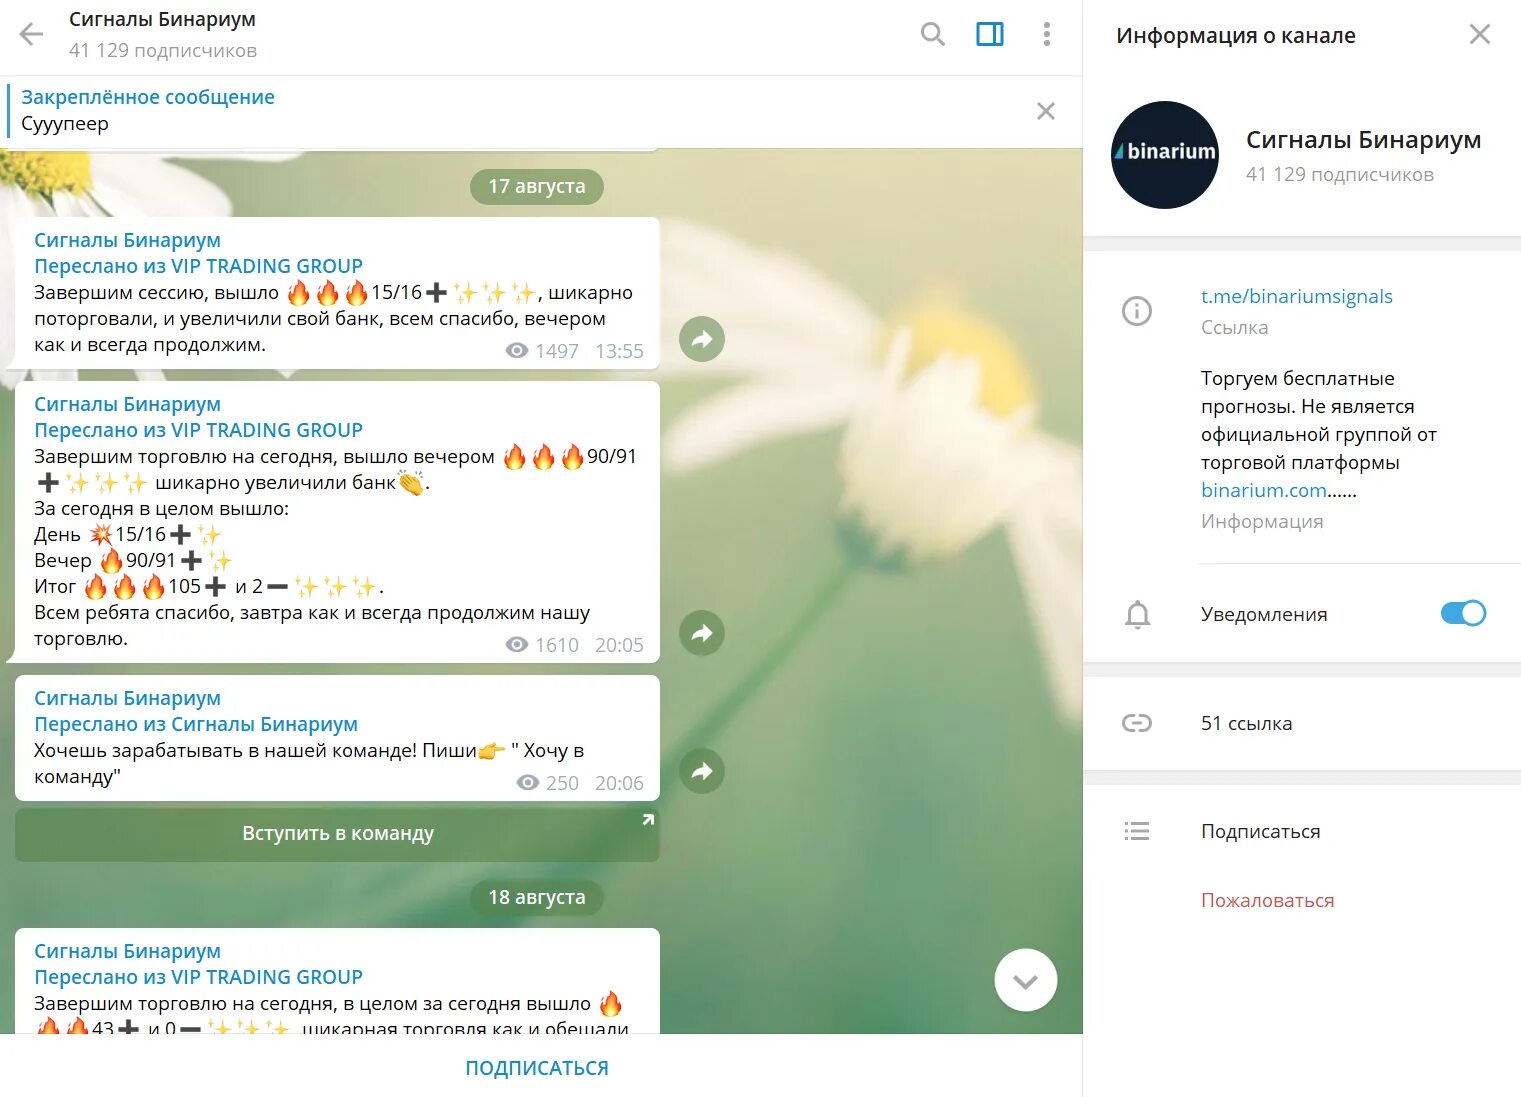This screenshot has width=1521, height=1097.
Task: Forward the 20:05 message
Action: click(702, 633)
